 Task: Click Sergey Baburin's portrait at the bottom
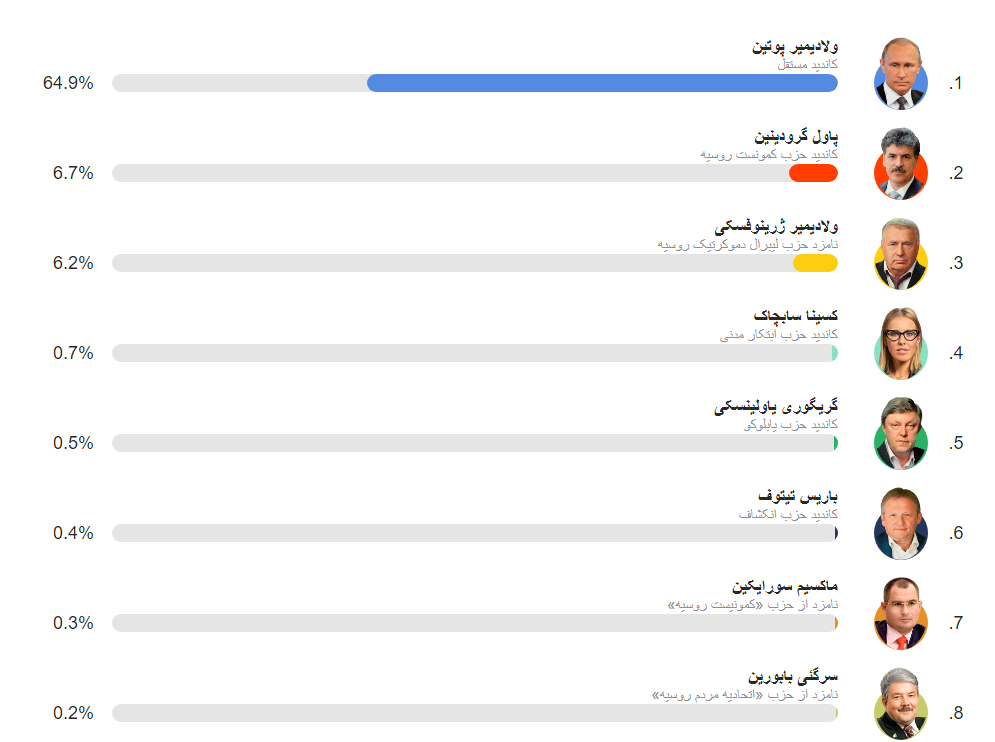(x=900, y=705)
